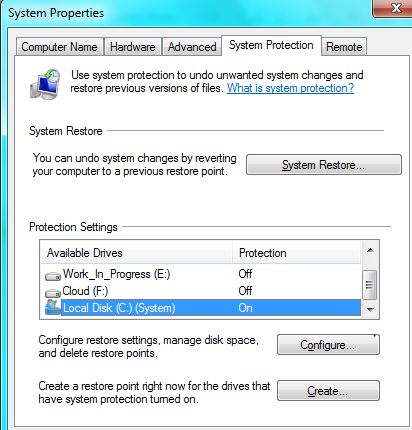Open Configure restore settings button

tap(328, 345)
